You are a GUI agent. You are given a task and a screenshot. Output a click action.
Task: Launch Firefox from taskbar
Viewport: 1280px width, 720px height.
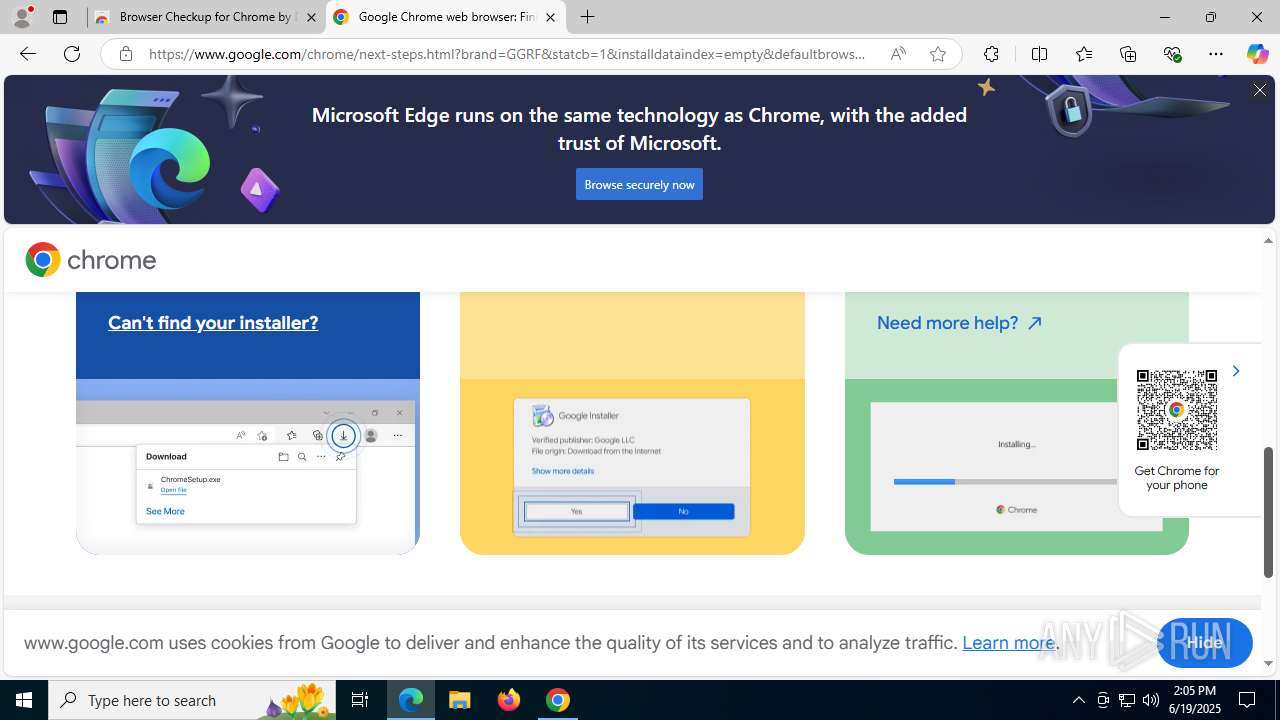click(509, 700)
